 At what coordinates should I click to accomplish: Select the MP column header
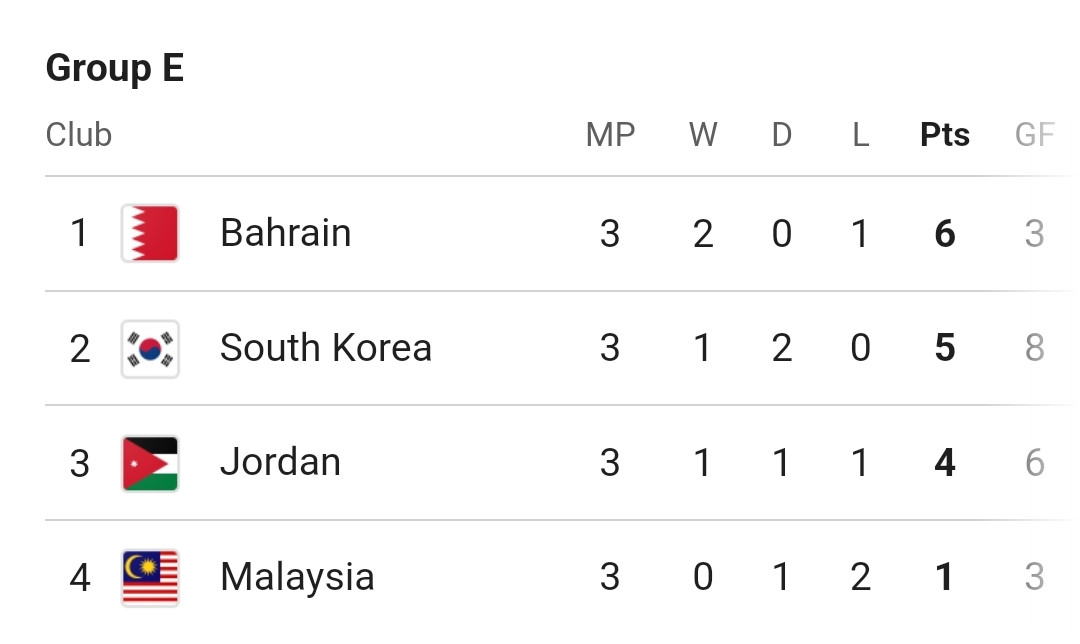click(x=610, y=134)
